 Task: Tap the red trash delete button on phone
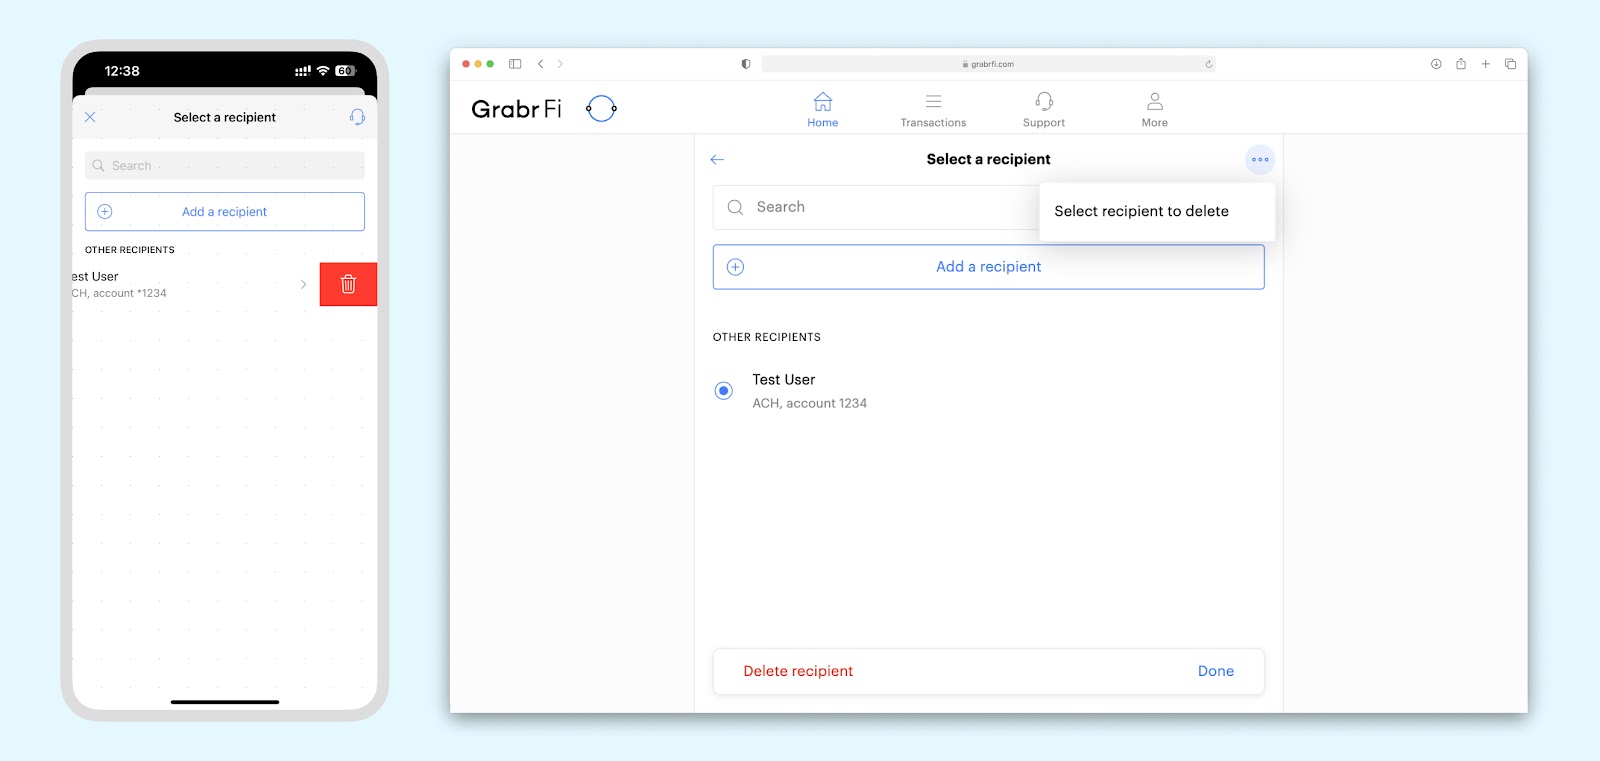click(x=348, y=284)
